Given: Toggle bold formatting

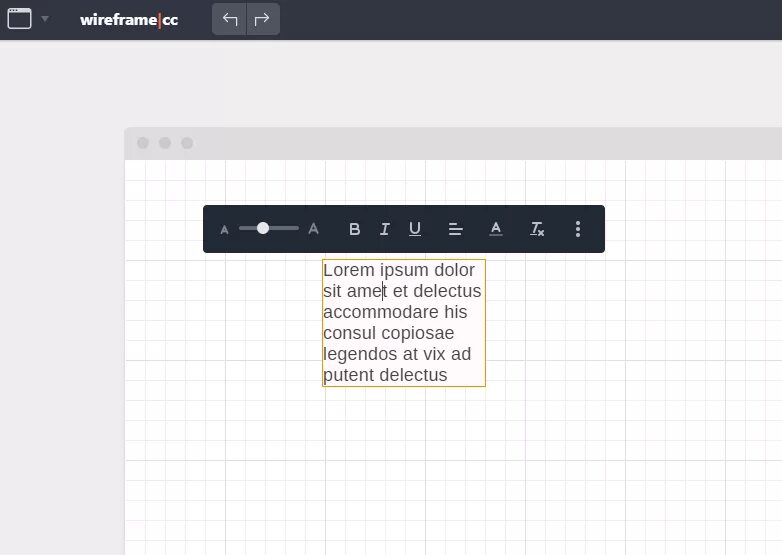Looking at the screenshot, I should [x=355, y=229].
